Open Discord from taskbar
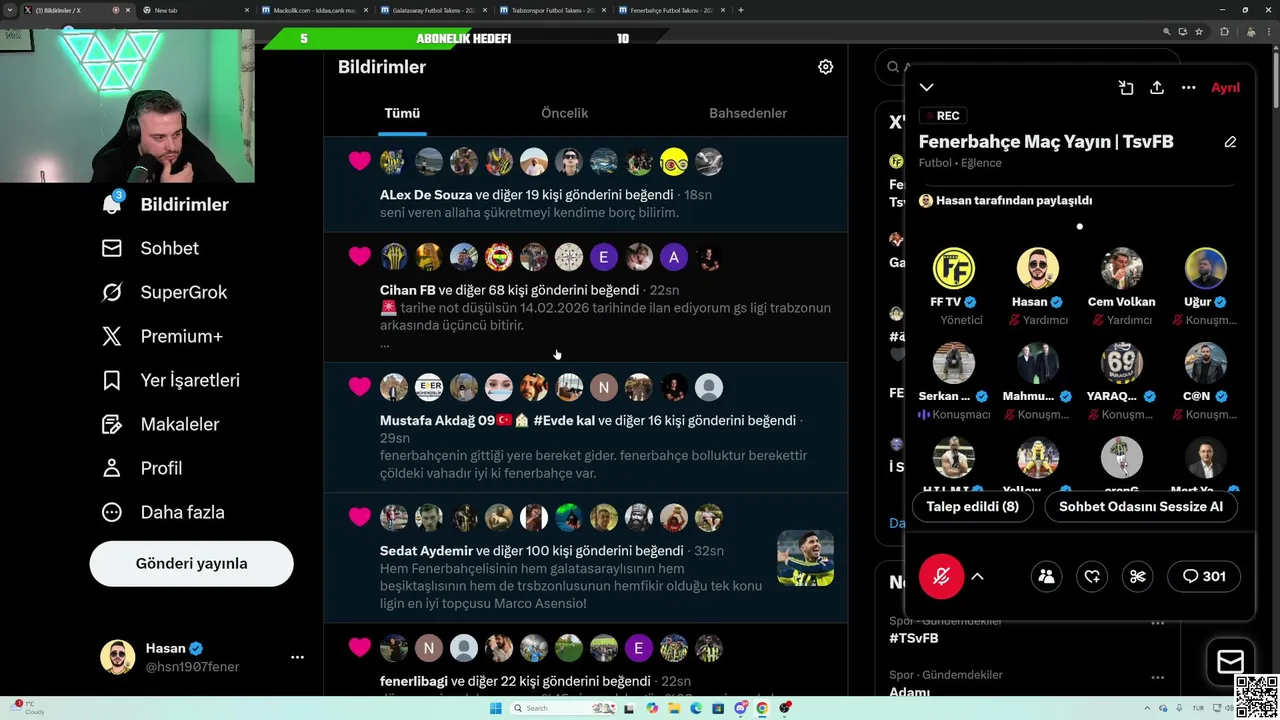The width and height of the screenshot is (1280, 720). [x=740, y=708]
